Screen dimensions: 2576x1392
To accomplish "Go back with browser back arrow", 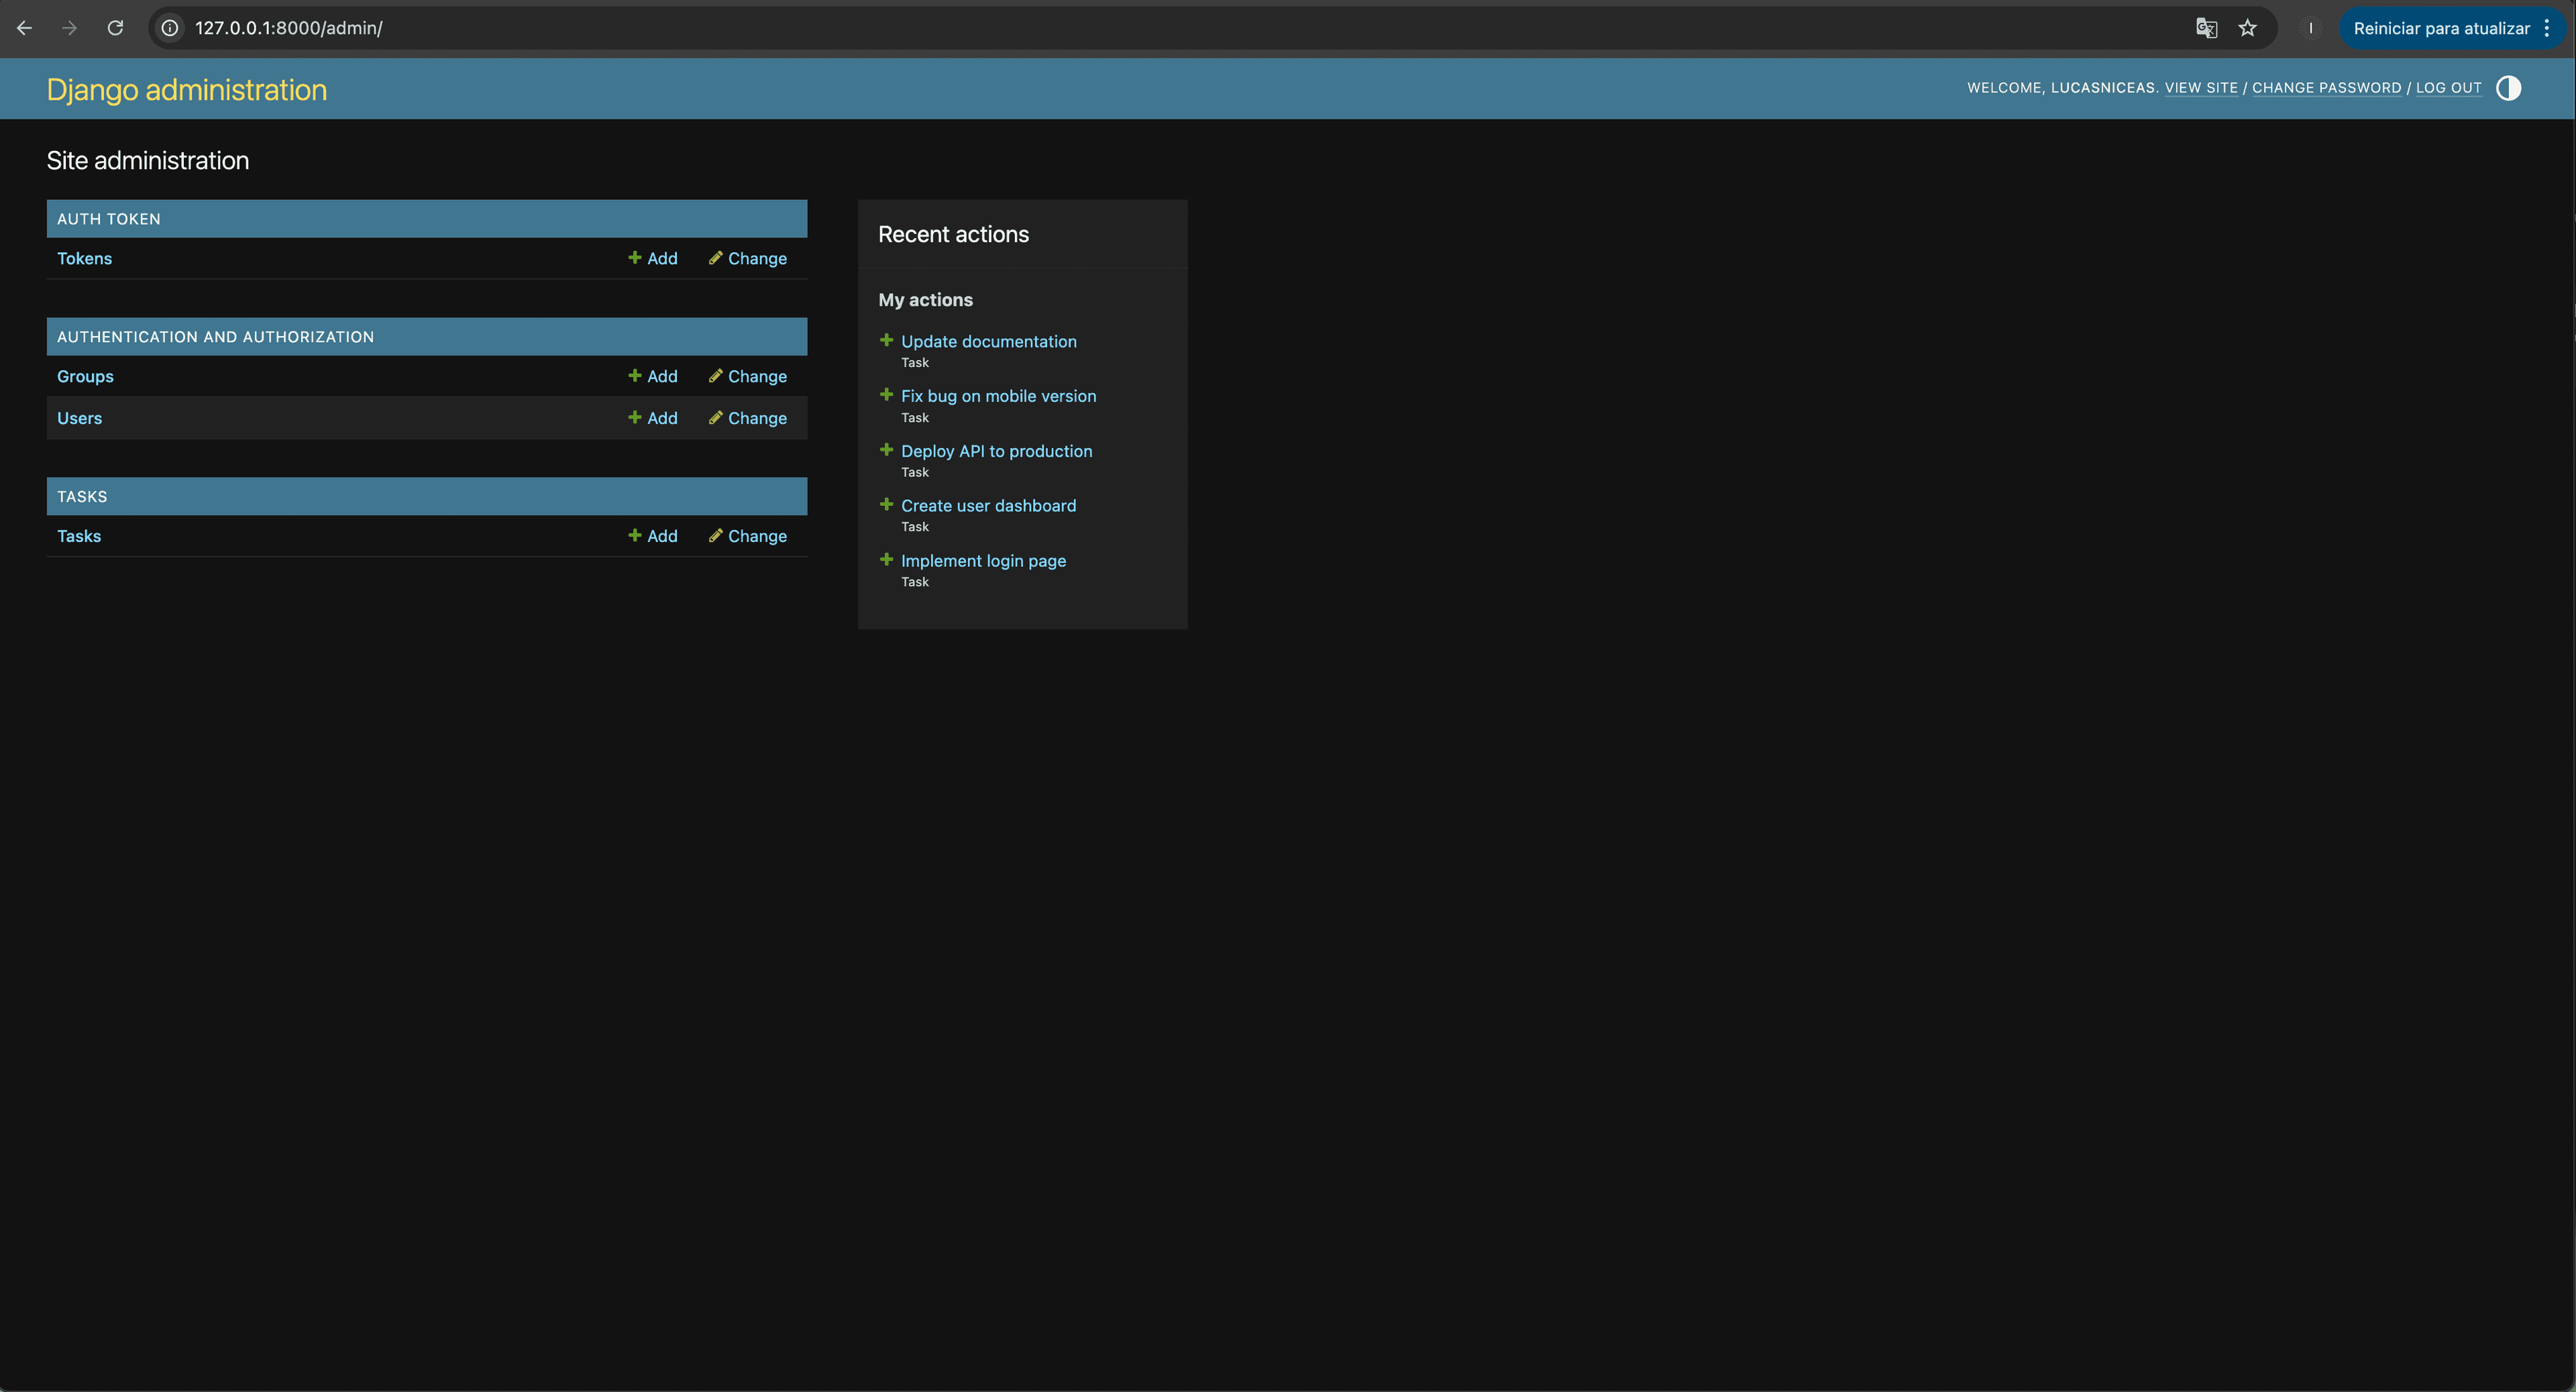I will 25,28.
